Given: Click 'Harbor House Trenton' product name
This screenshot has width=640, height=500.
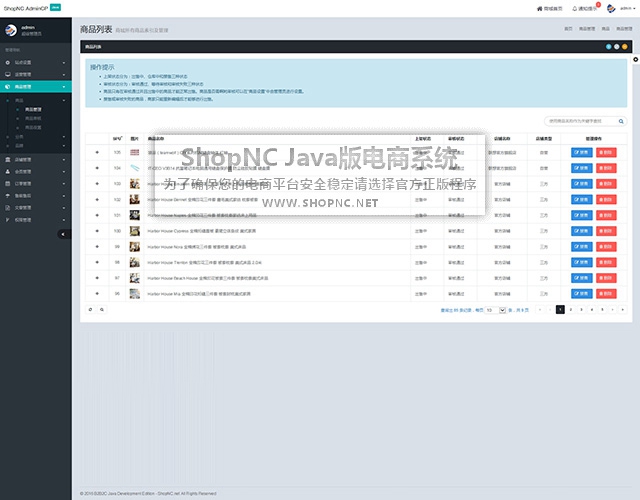Looking at the screenshot, I should (x=204, y=262).
